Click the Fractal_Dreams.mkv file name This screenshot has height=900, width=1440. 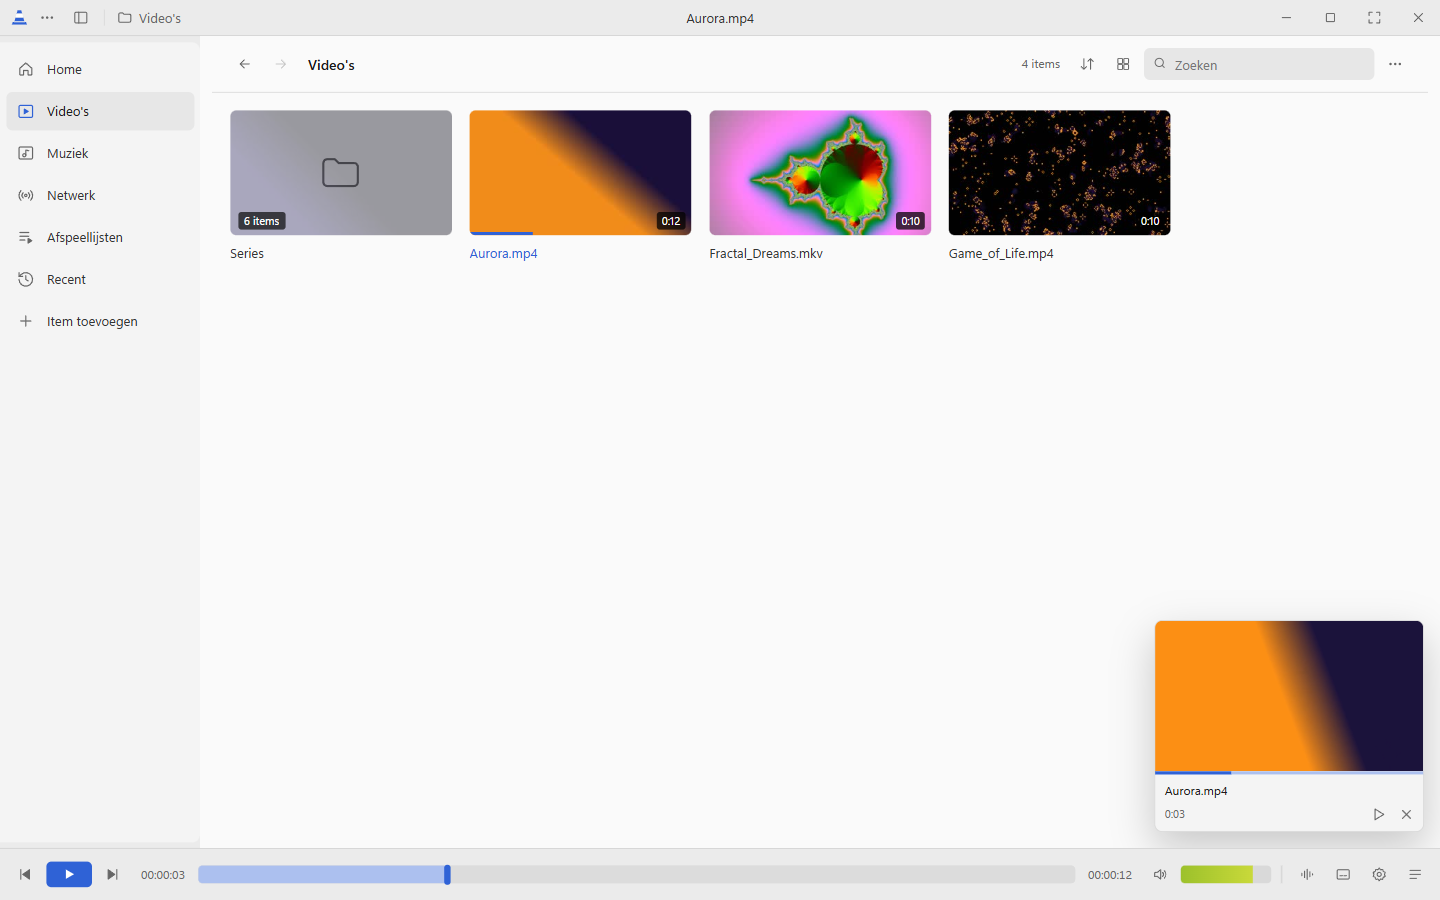[766, 254]
